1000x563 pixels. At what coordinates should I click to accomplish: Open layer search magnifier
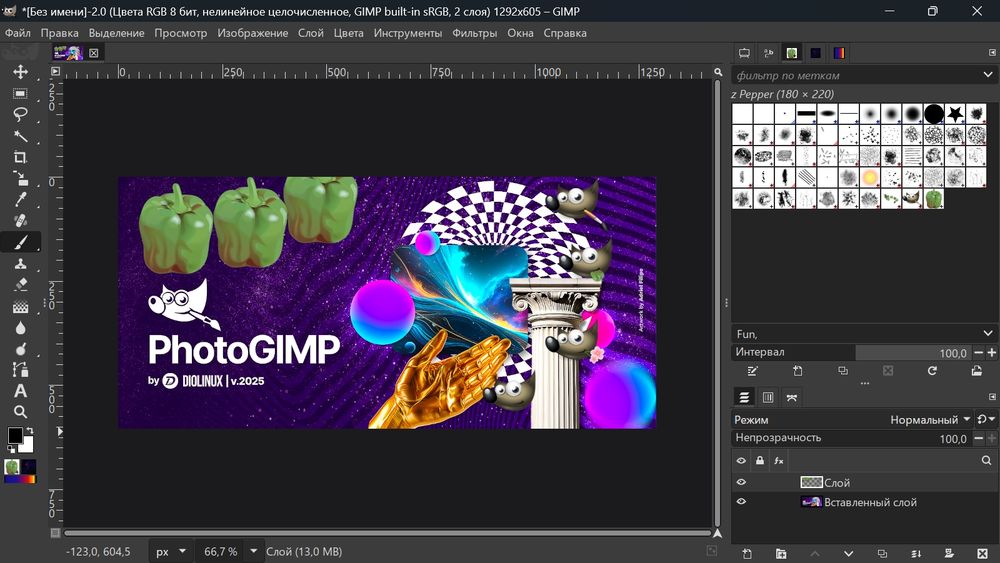[986, 460]
